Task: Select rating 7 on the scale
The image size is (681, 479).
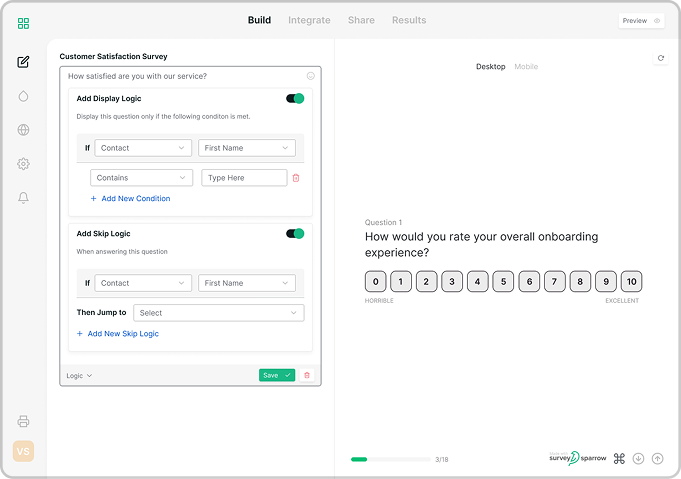Action: pyautogui.click(x=554, y=282)
